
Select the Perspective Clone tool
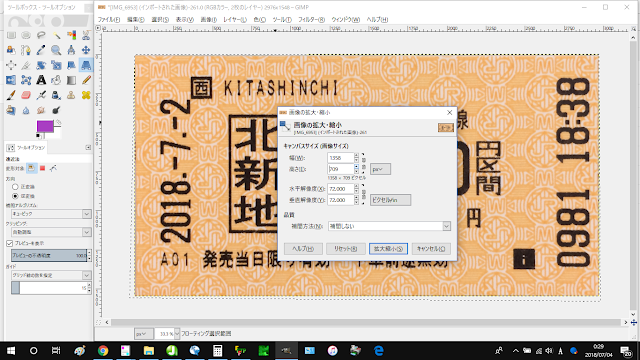coord(11,110)
